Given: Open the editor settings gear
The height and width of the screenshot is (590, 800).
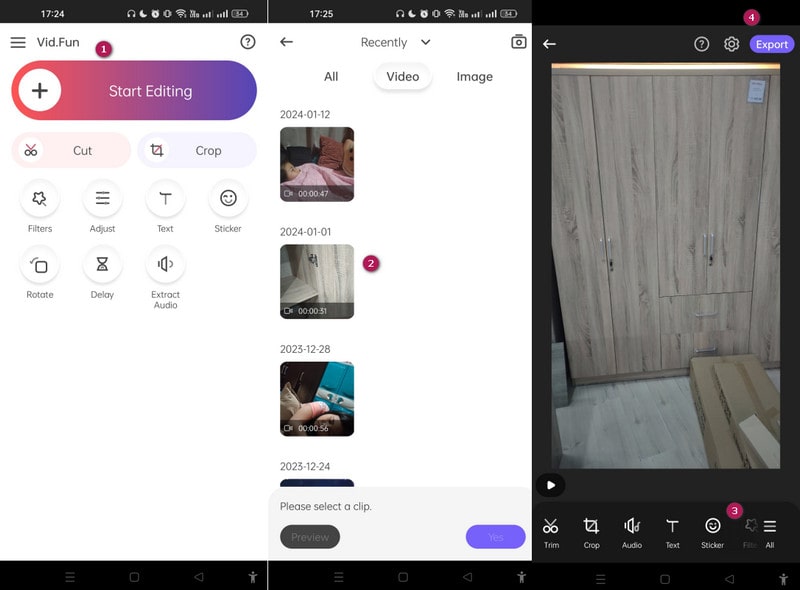Looking at the screenshot, I should 731,44.
